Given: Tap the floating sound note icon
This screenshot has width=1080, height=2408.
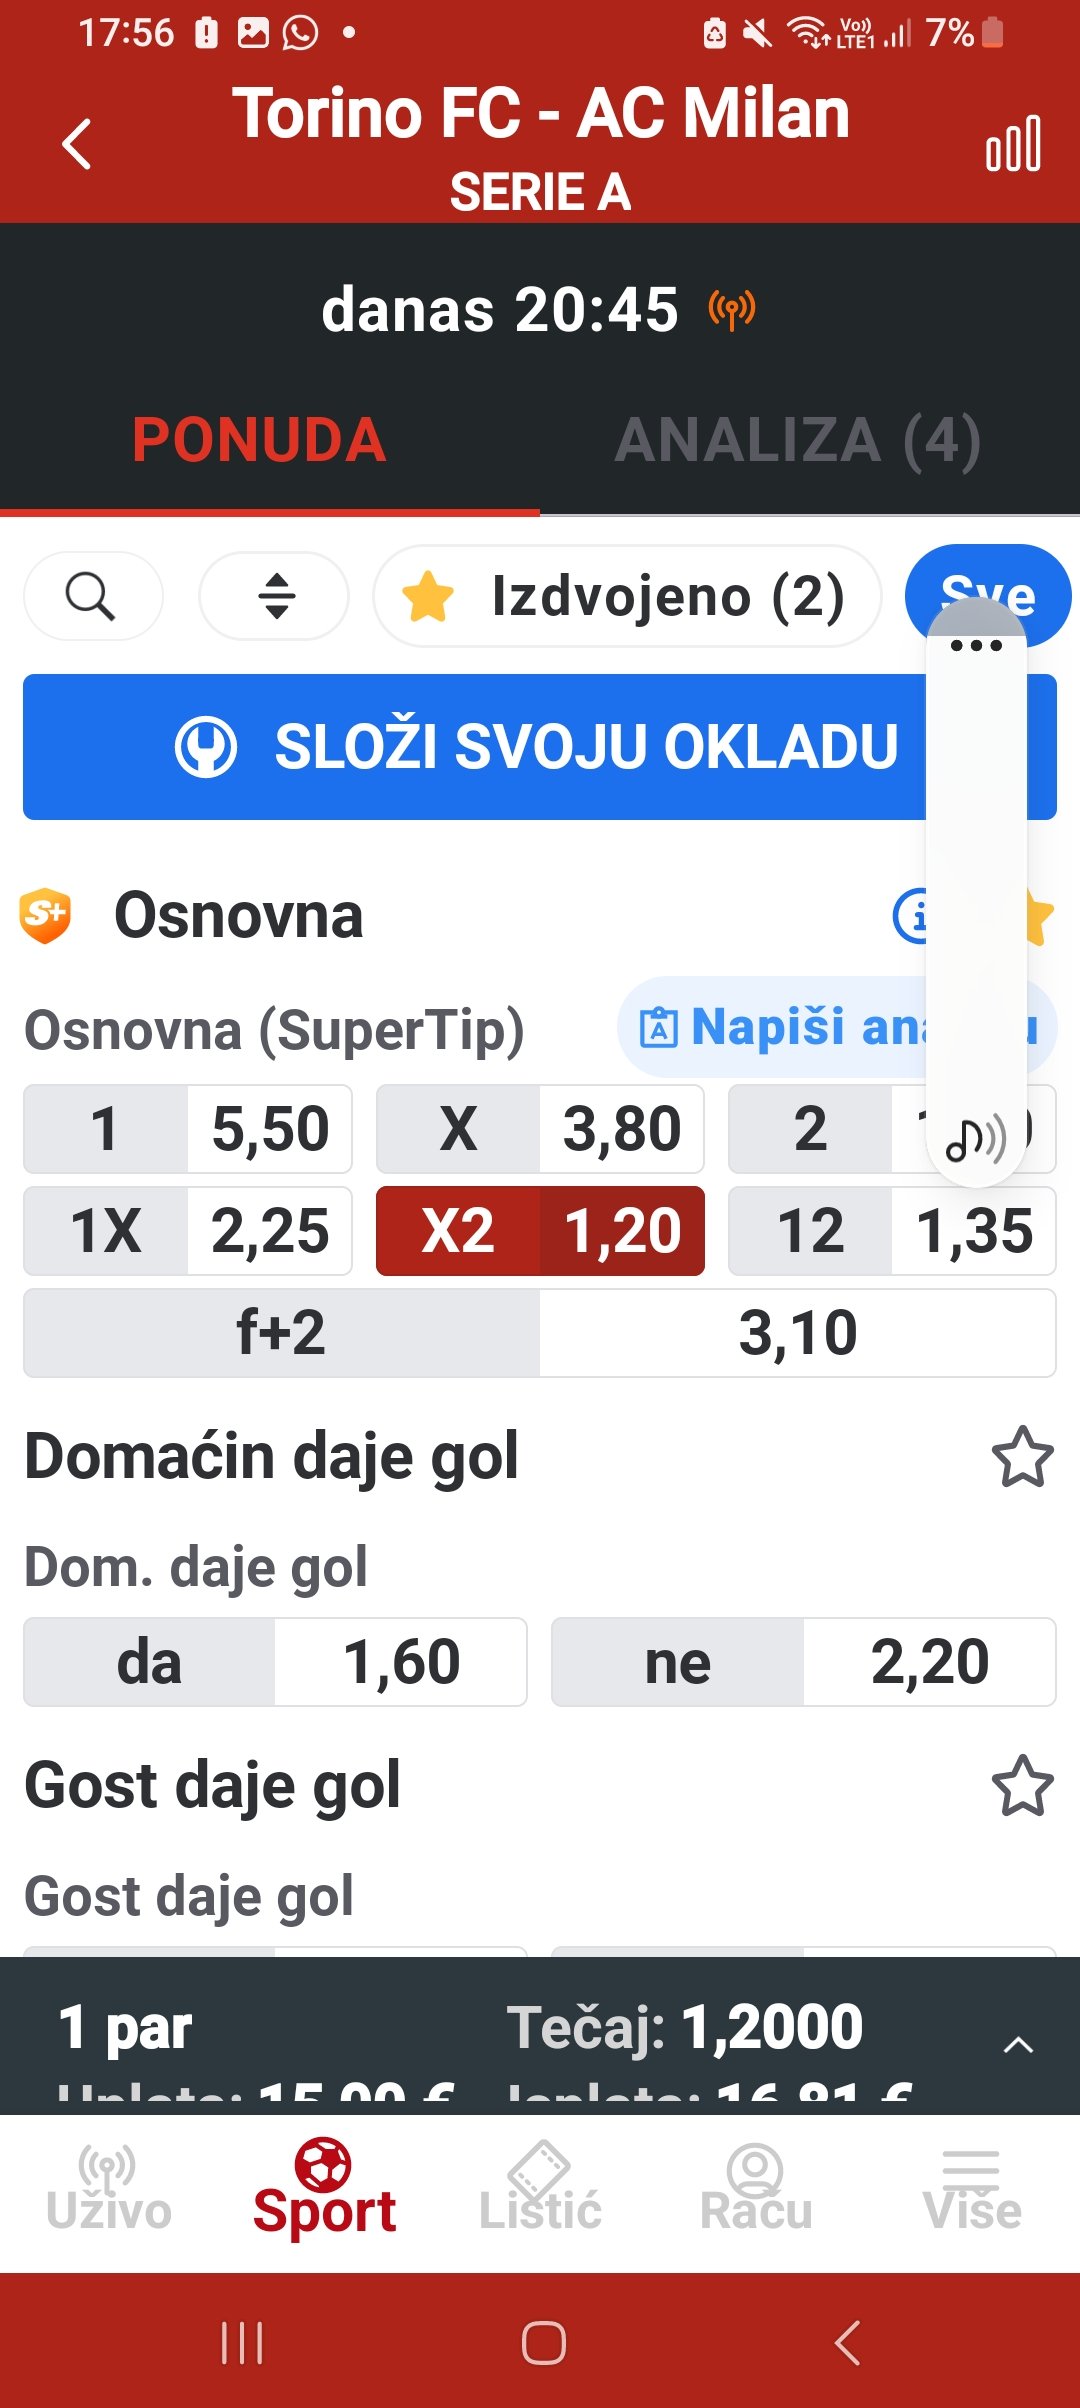Looking at the screenshot, I should [x=975, y=1139].
